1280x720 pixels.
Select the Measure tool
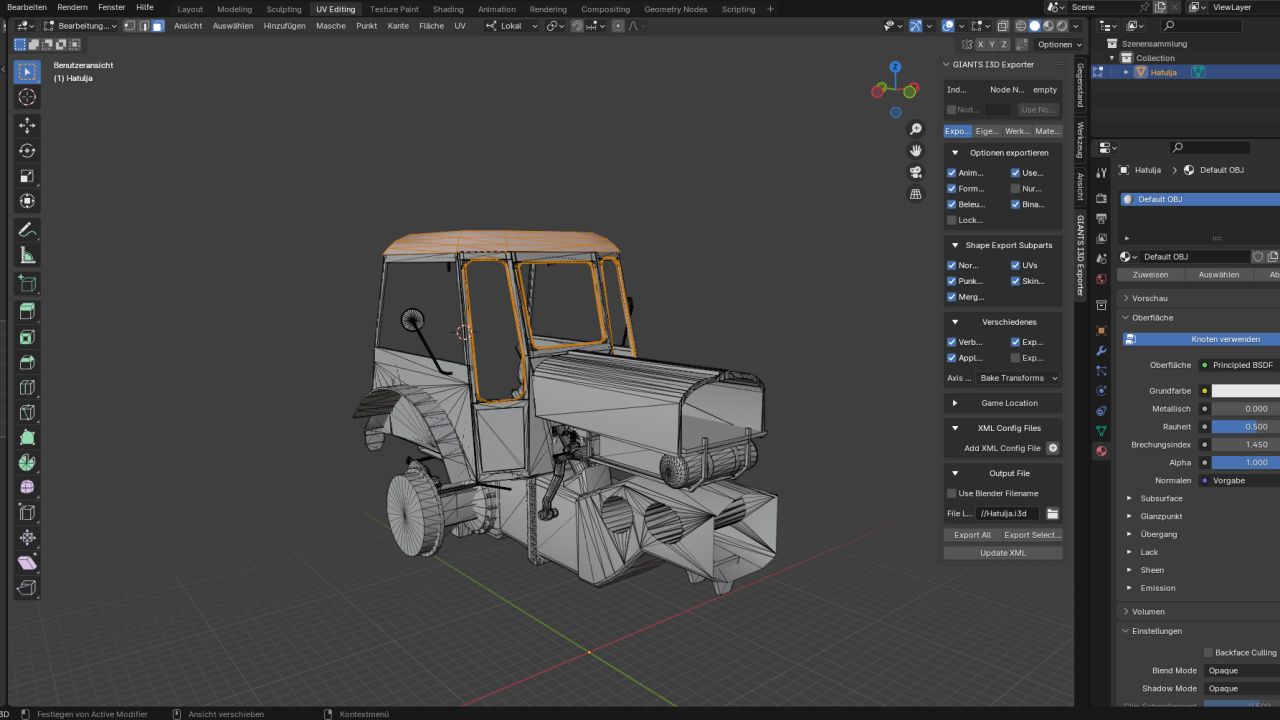(27, 256)
